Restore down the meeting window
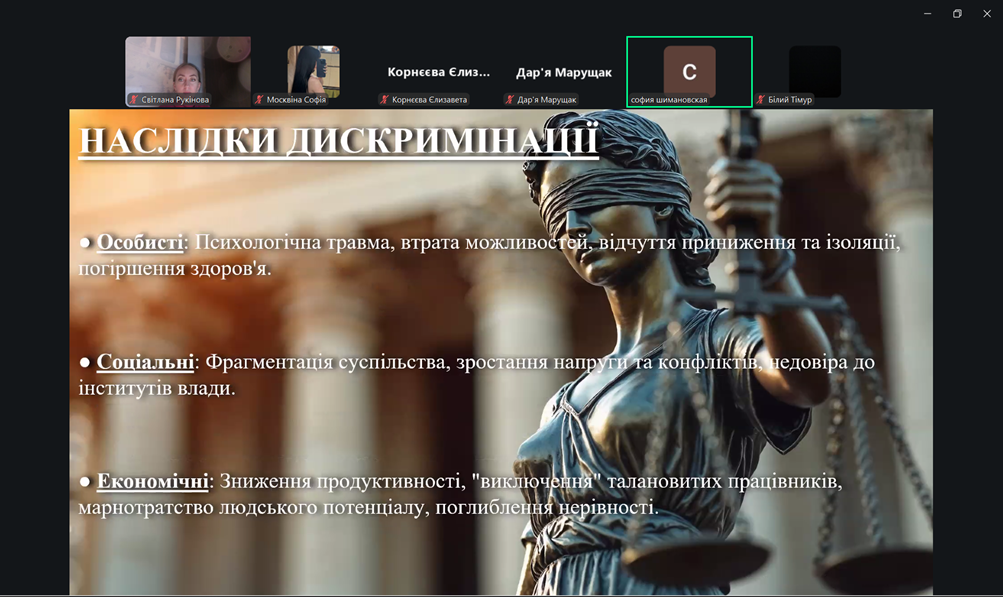The height and width of the screenshot is (597, 1003). [x=957, y=13]
